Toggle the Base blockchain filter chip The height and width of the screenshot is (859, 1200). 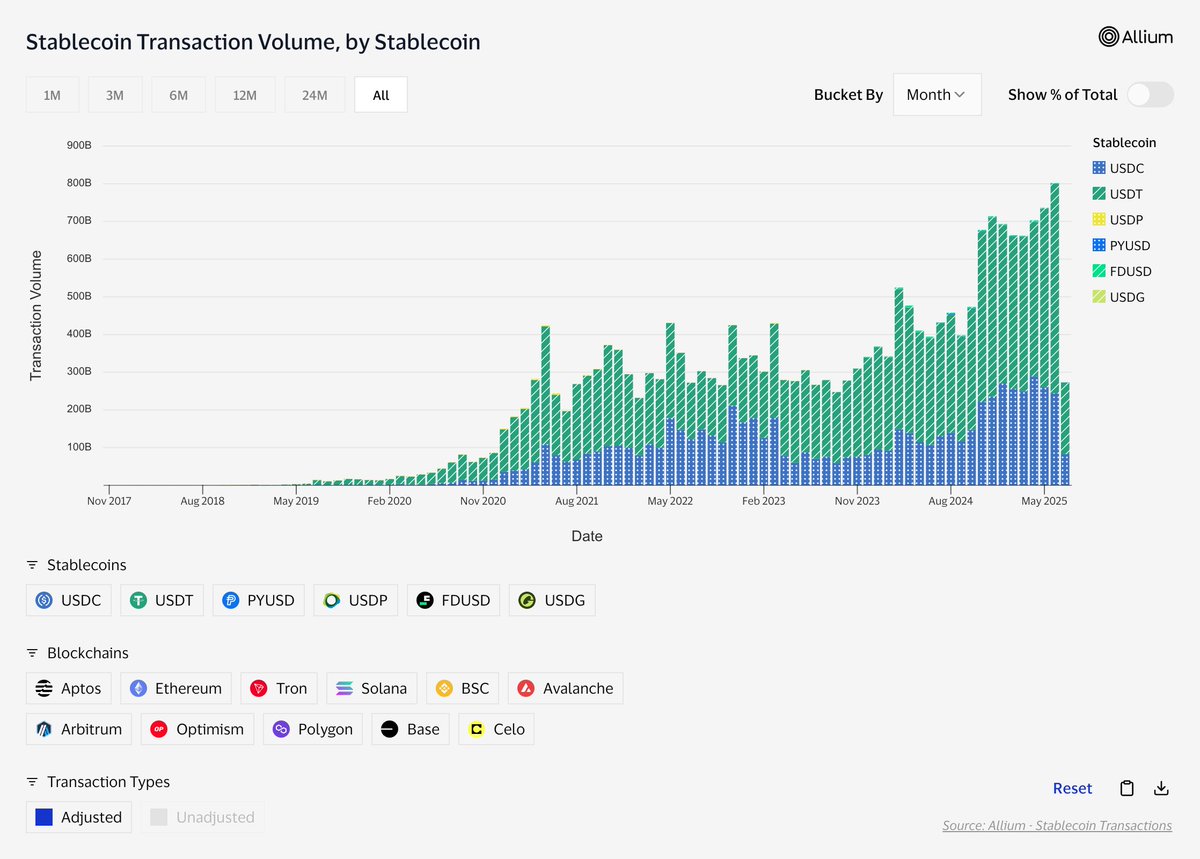point(411,729)
